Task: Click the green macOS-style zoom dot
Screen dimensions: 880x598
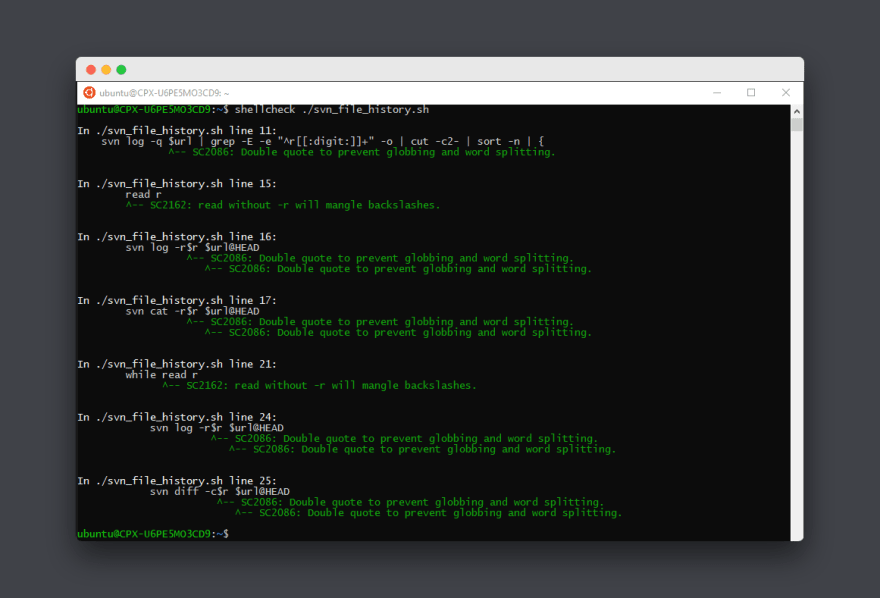Action: (x=121, y=70)
